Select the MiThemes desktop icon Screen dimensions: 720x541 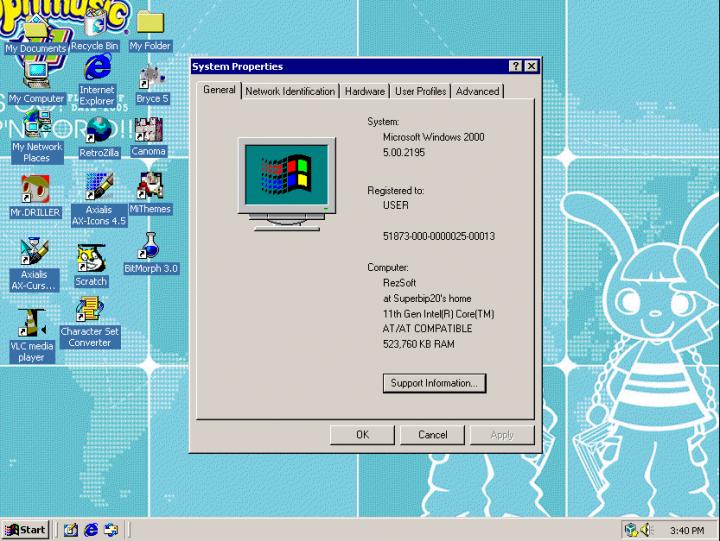coord(150,188)
